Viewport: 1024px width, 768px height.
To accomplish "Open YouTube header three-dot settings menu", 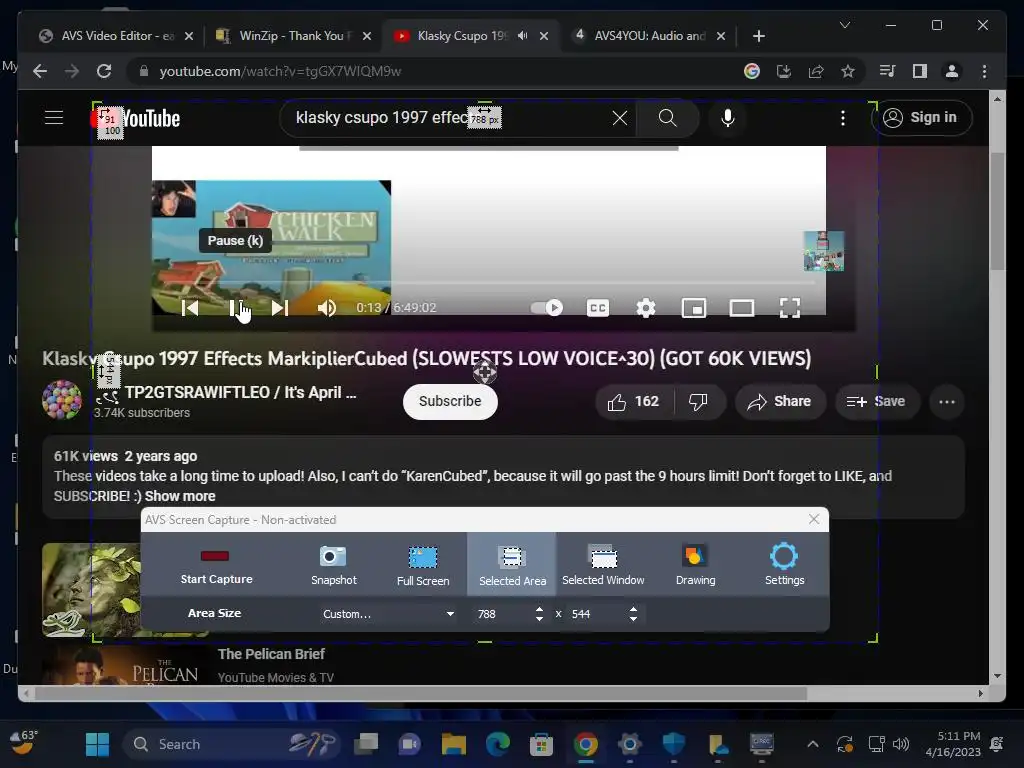I will click(x=842, y=118).
